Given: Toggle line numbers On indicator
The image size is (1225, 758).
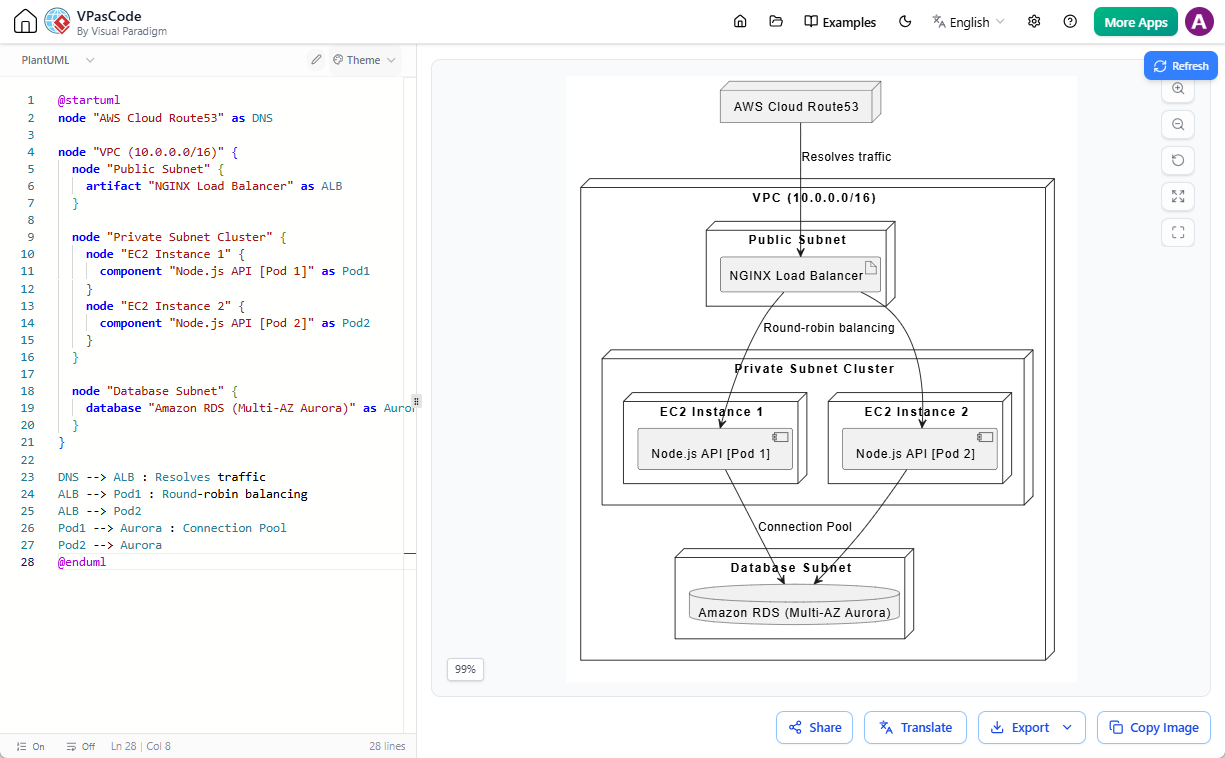Looking at the screenshot, I should click(x=31, y=746).
